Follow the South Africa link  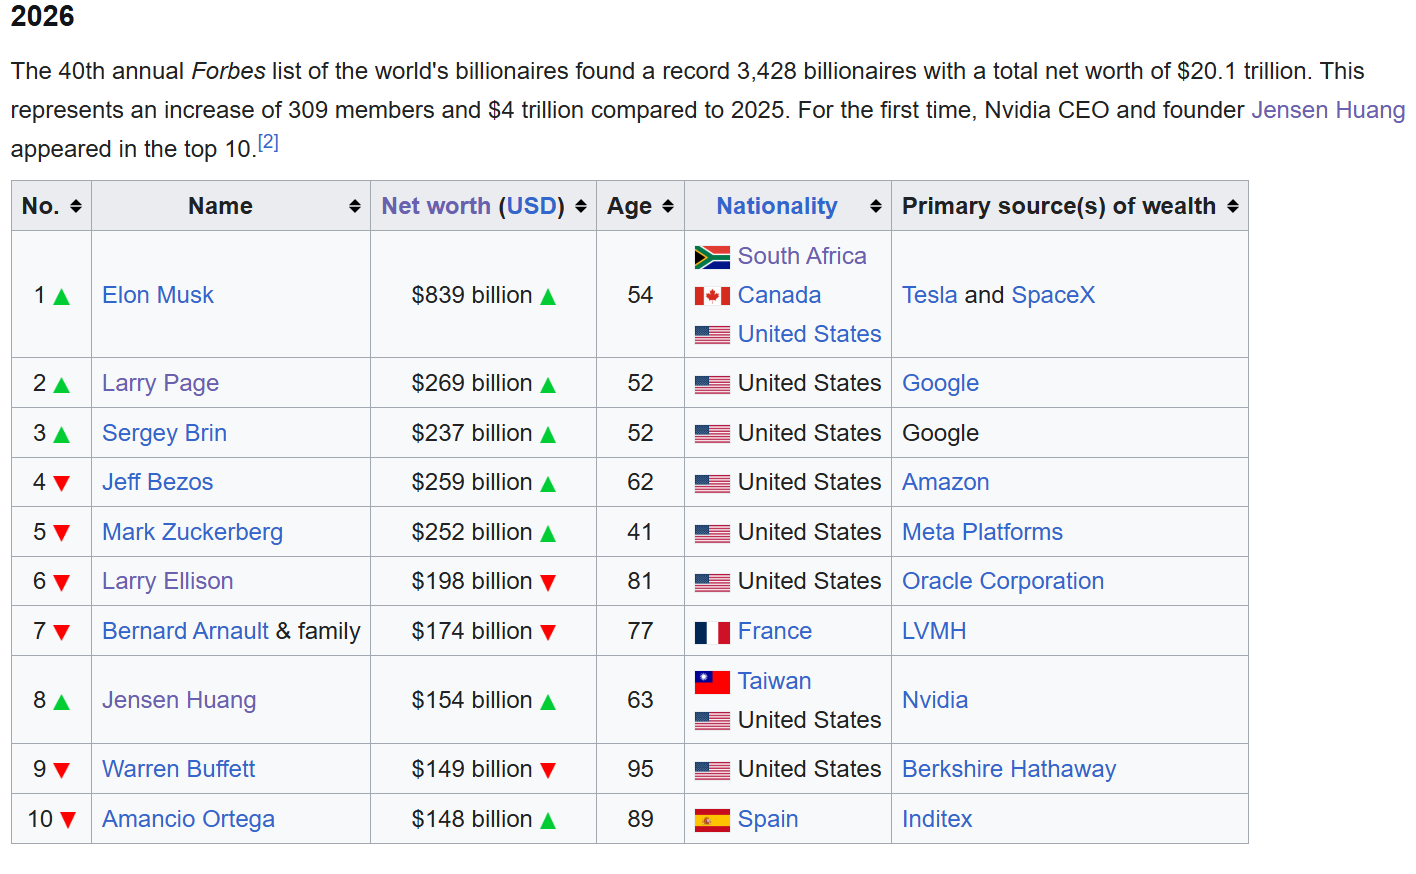(802, 256)
